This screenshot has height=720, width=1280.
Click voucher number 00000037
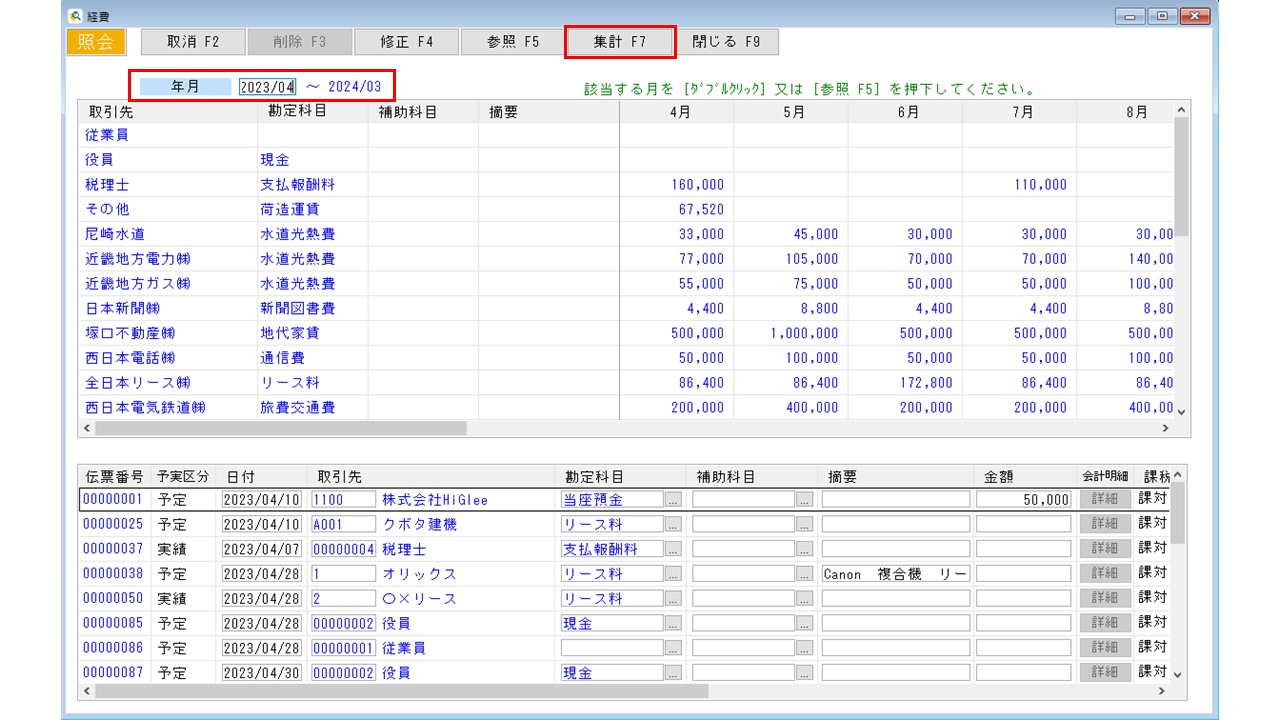[113, 549]
